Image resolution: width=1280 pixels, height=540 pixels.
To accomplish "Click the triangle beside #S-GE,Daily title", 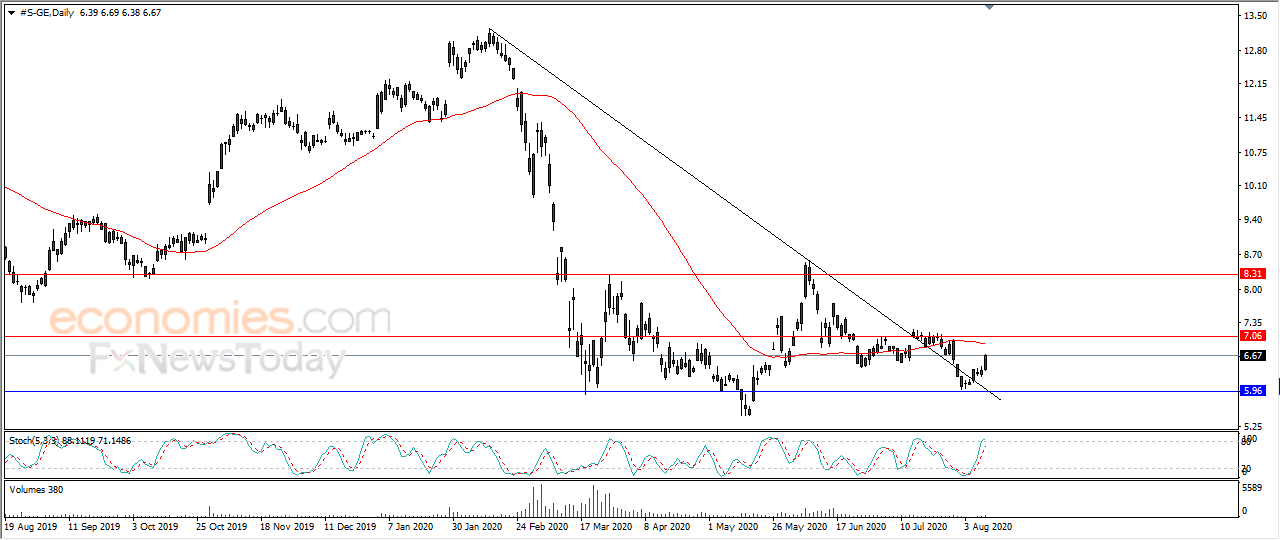I will coord(11,13).
